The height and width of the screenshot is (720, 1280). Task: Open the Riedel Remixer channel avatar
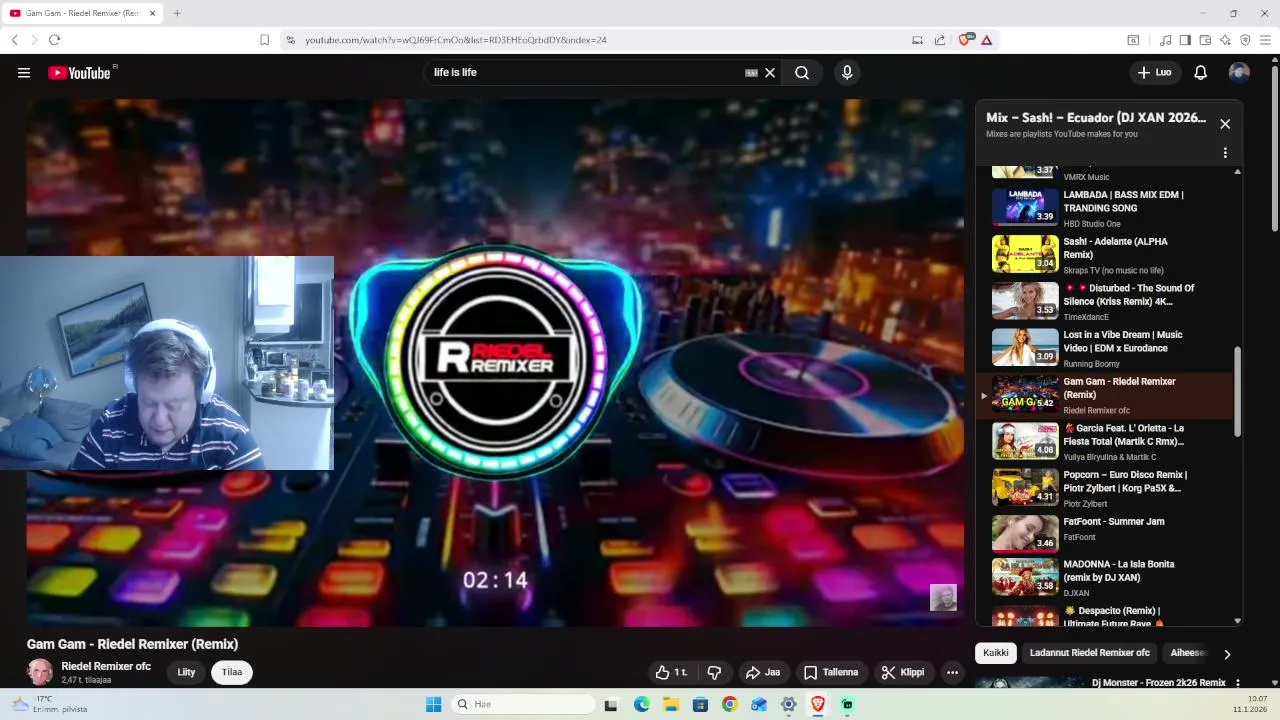pos(40,672)
